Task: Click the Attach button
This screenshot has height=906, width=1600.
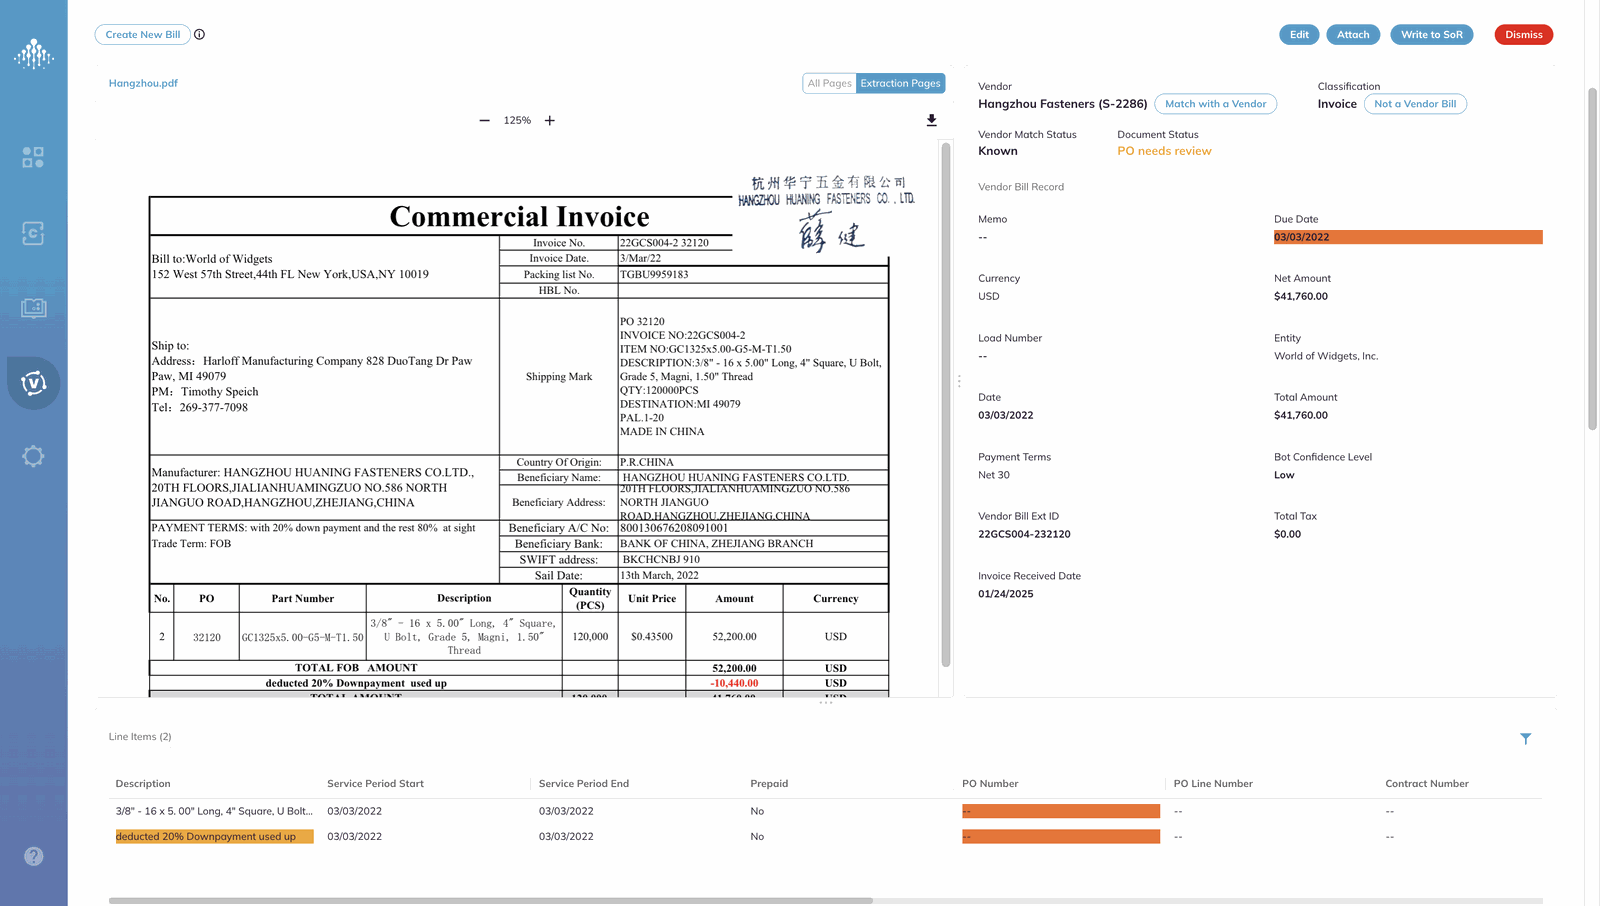Action: pyautogui.click(x=1353, y=34)
